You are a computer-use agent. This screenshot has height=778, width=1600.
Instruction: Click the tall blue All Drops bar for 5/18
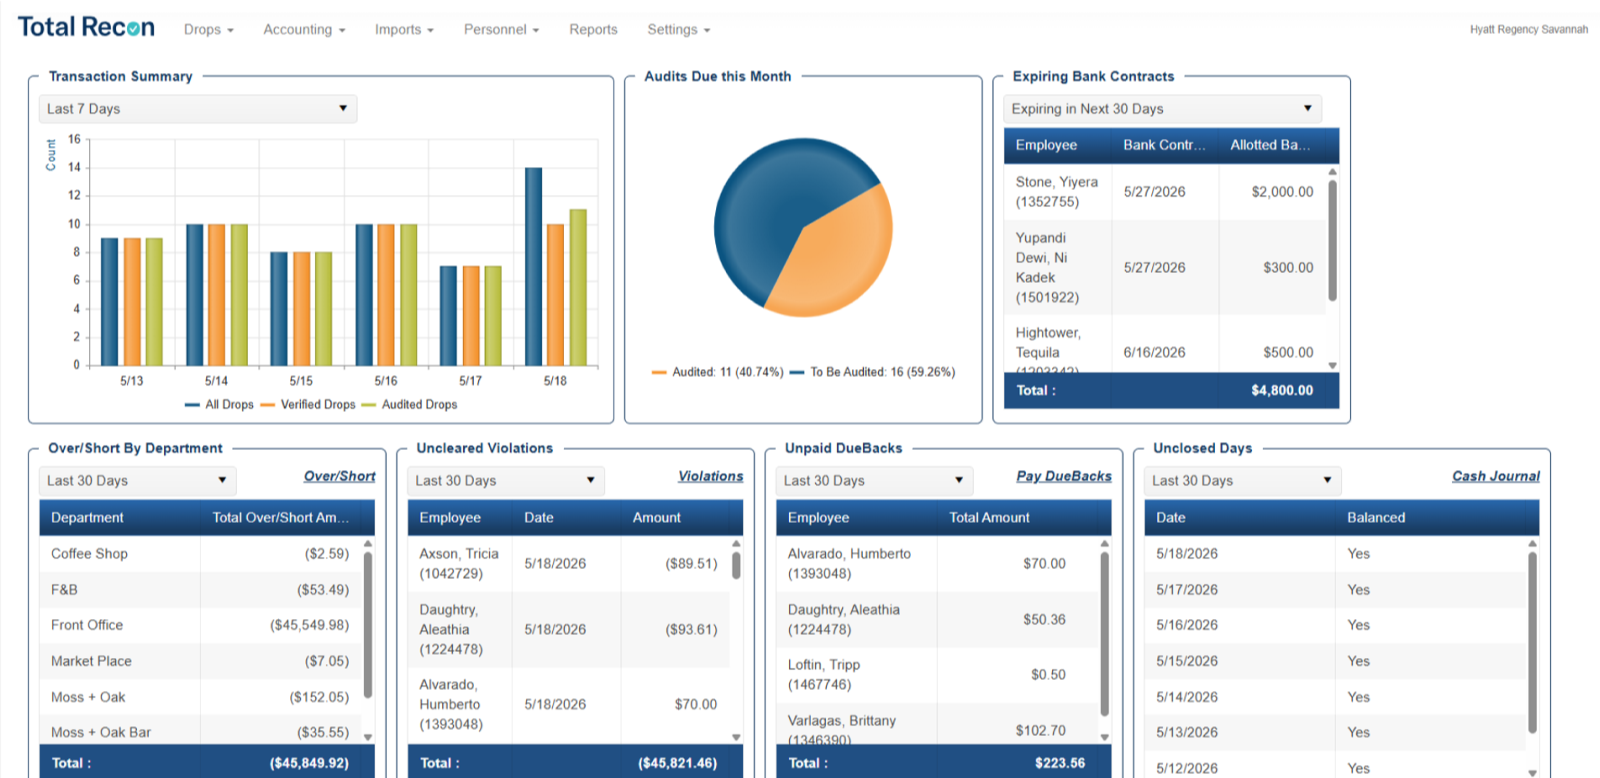point(534,266)
